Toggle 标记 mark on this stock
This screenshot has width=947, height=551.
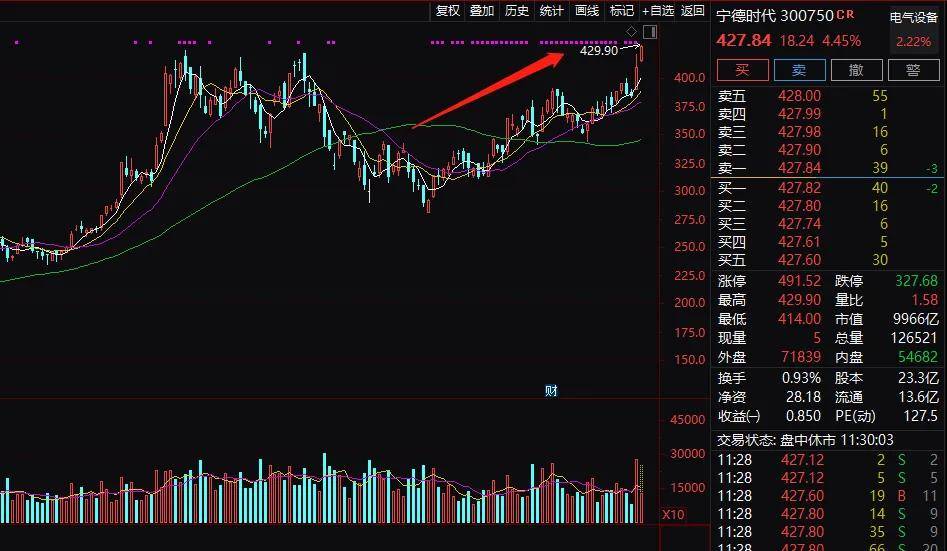[x=621, y=11]
